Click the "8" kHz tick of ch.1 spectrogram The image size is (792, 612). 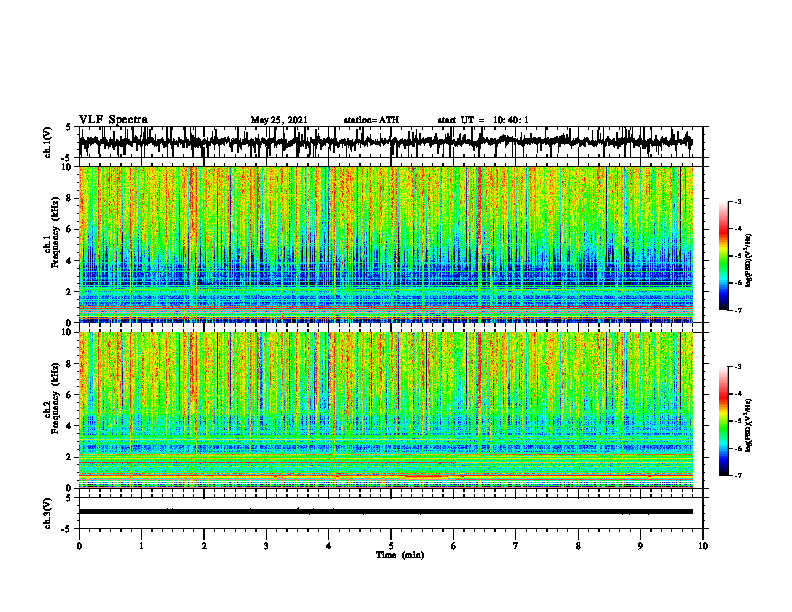click(x=70, y=198)
